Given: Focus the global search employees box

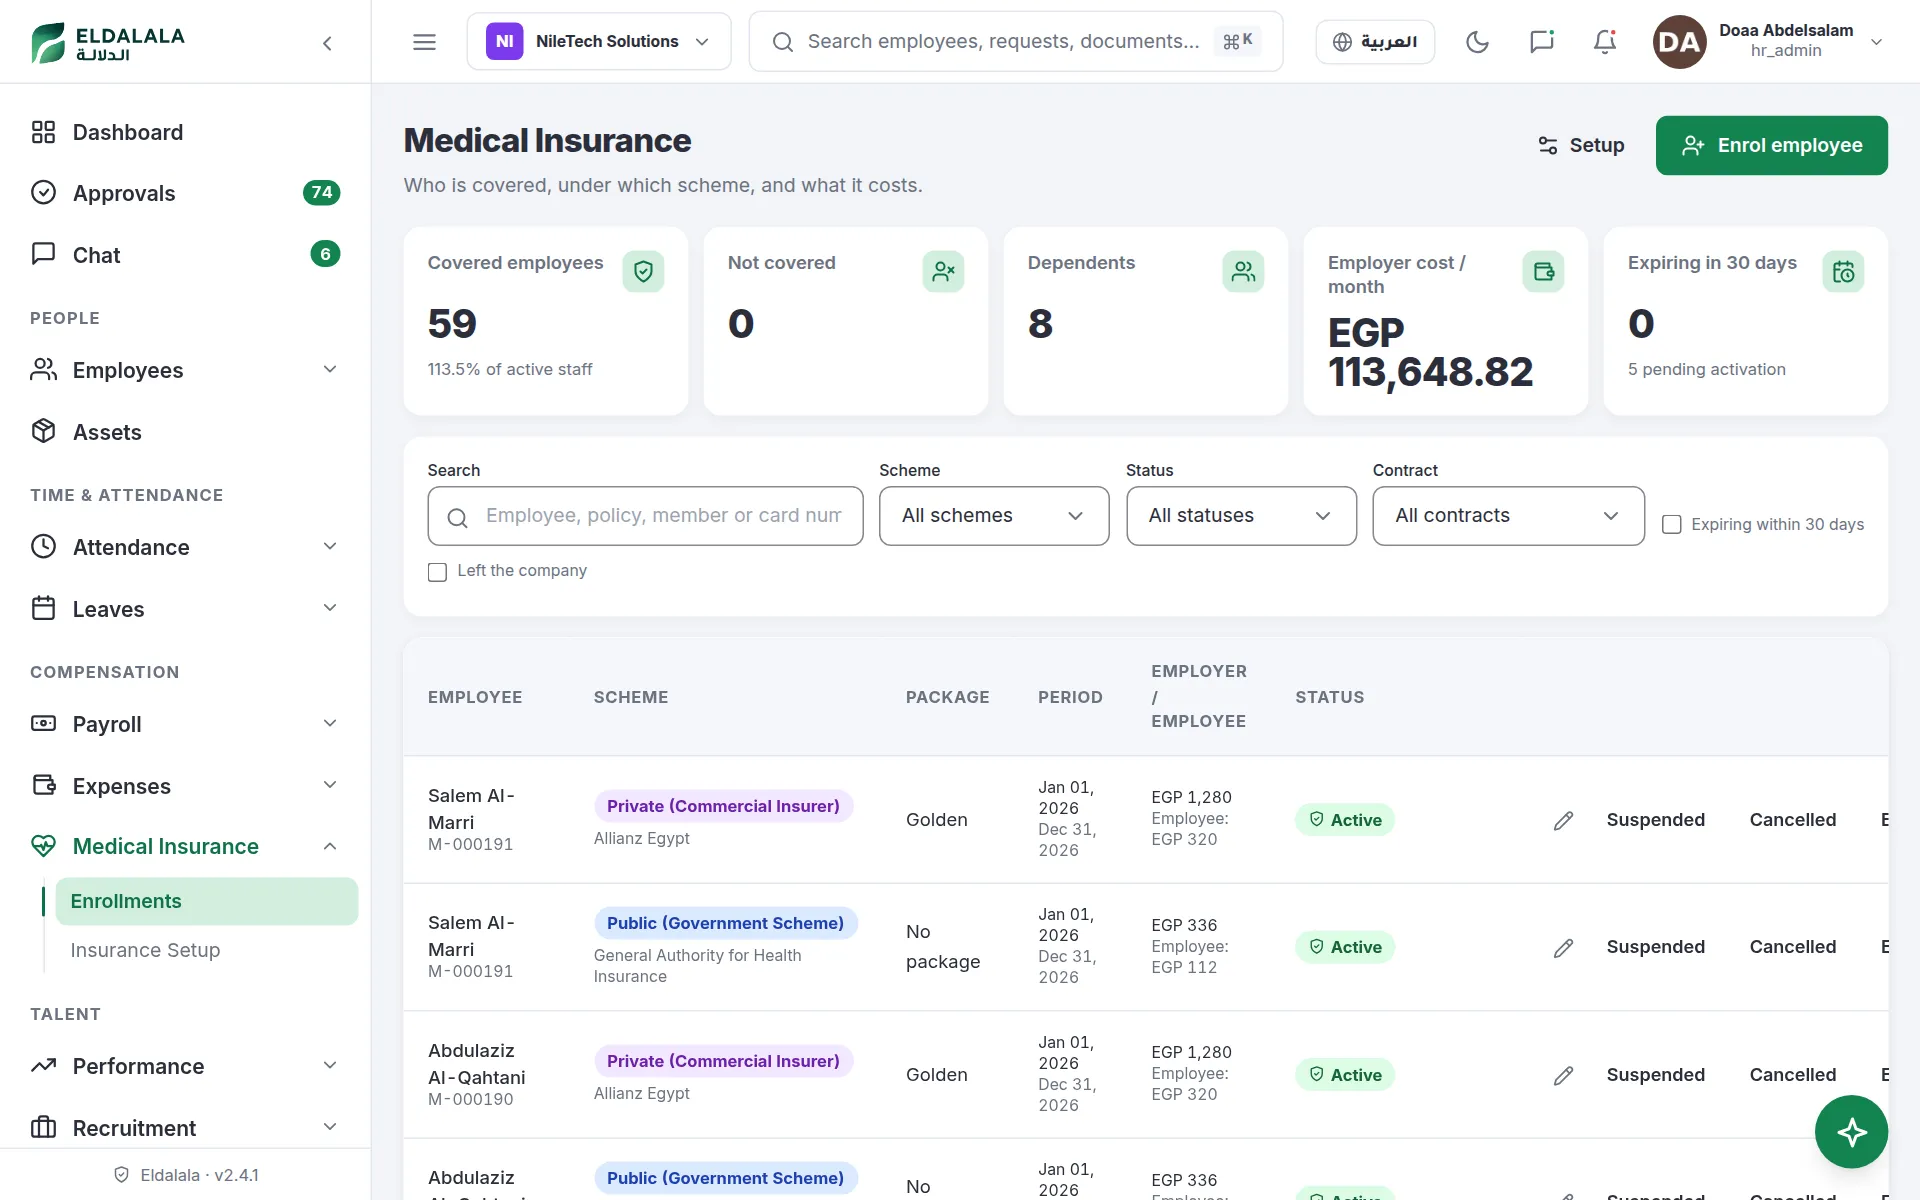Looking at the screenshot, I should 1015,42.
